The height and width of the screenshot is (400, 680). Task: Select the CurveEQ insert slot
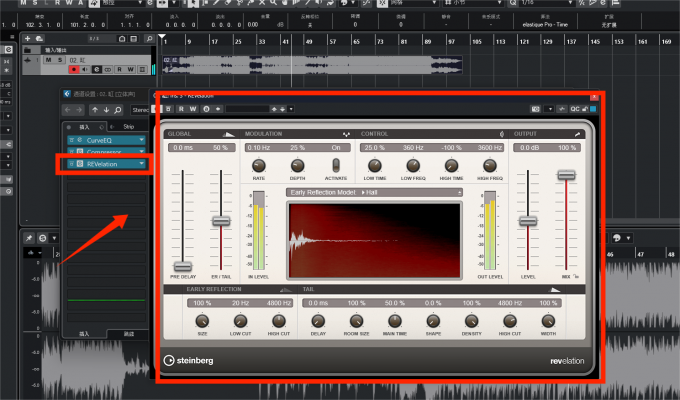(x=106, y=140)
